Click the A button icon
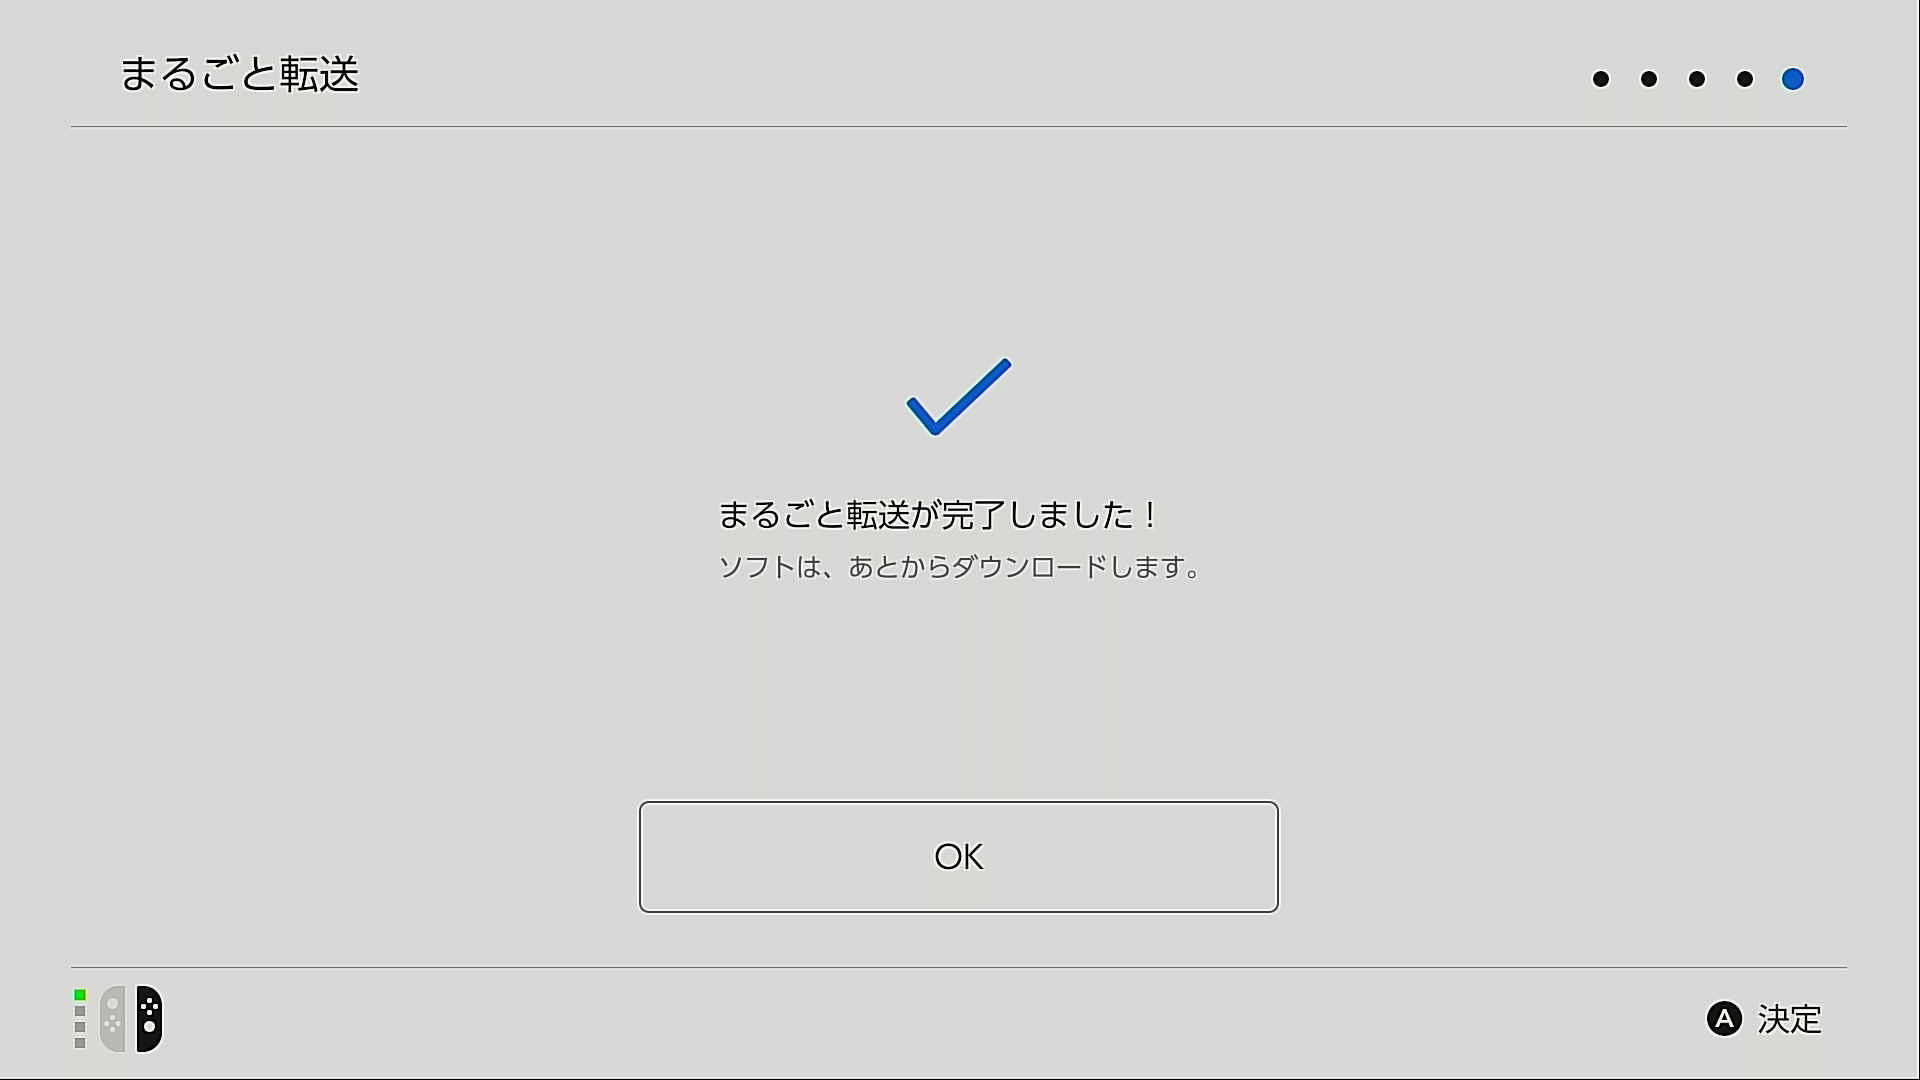This screenshot has height=1080, width=1920. pos(1724,1019)
